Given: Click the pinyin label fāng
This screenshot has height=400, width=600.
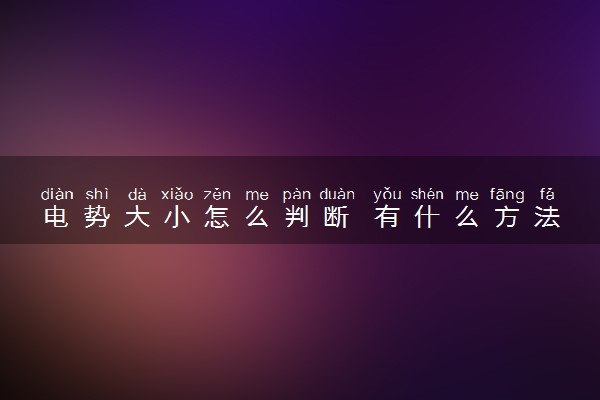Looking at the screenshot, I should tap(507, 195).
